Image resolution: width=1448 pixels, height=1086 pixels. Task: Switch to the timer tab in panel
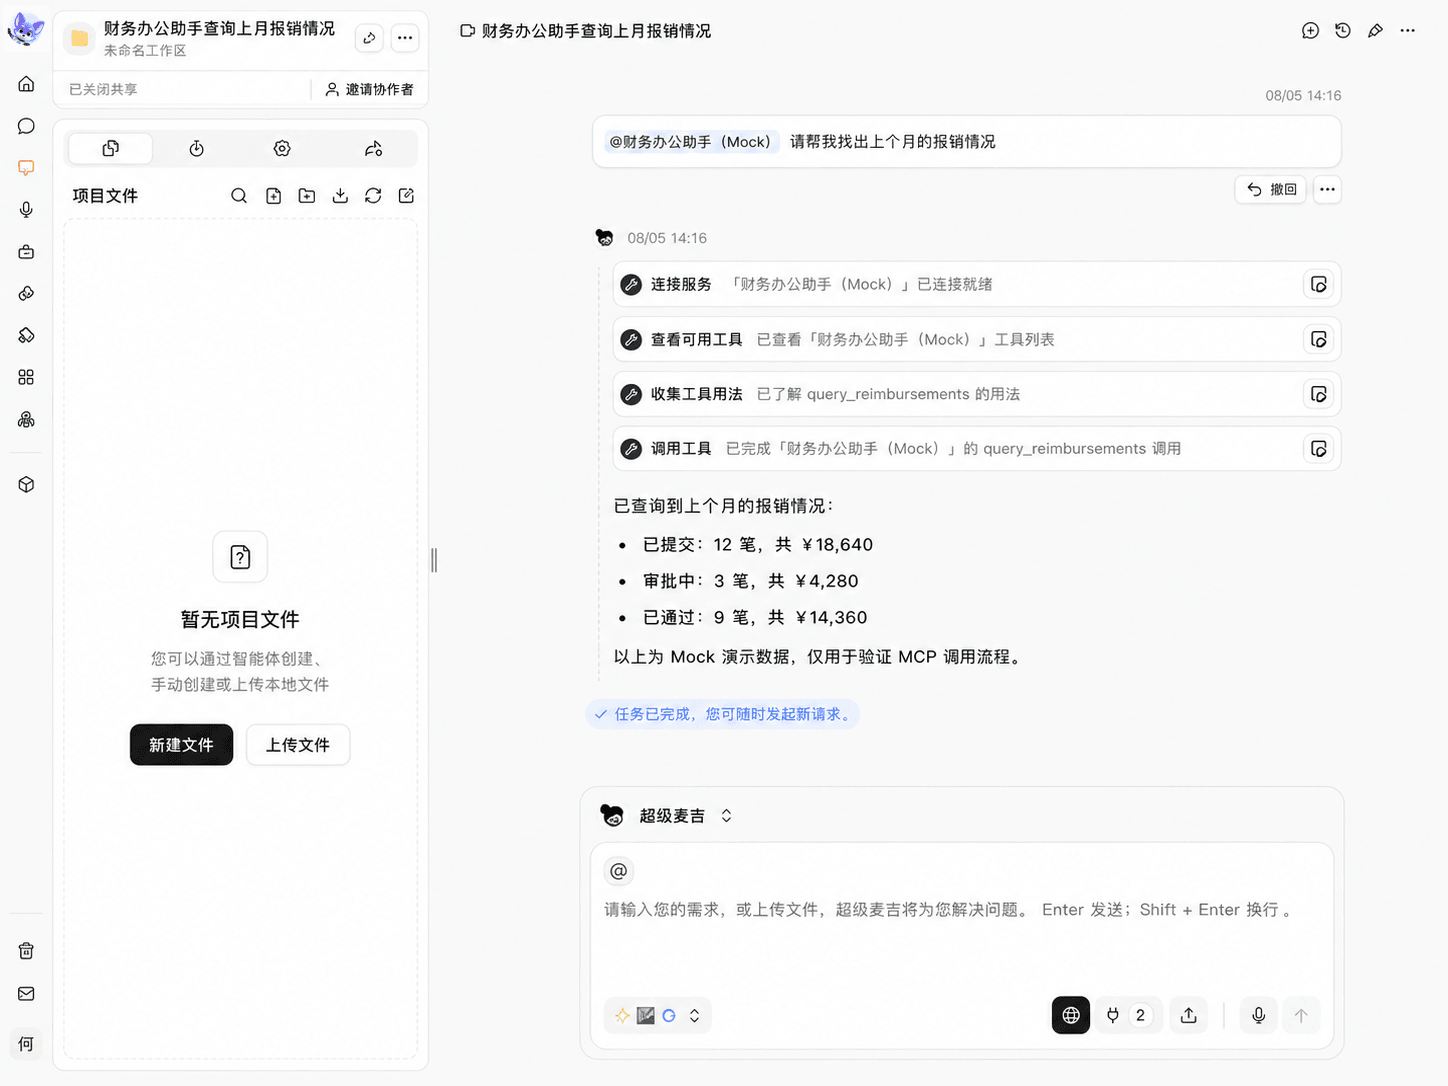[196, 148]
